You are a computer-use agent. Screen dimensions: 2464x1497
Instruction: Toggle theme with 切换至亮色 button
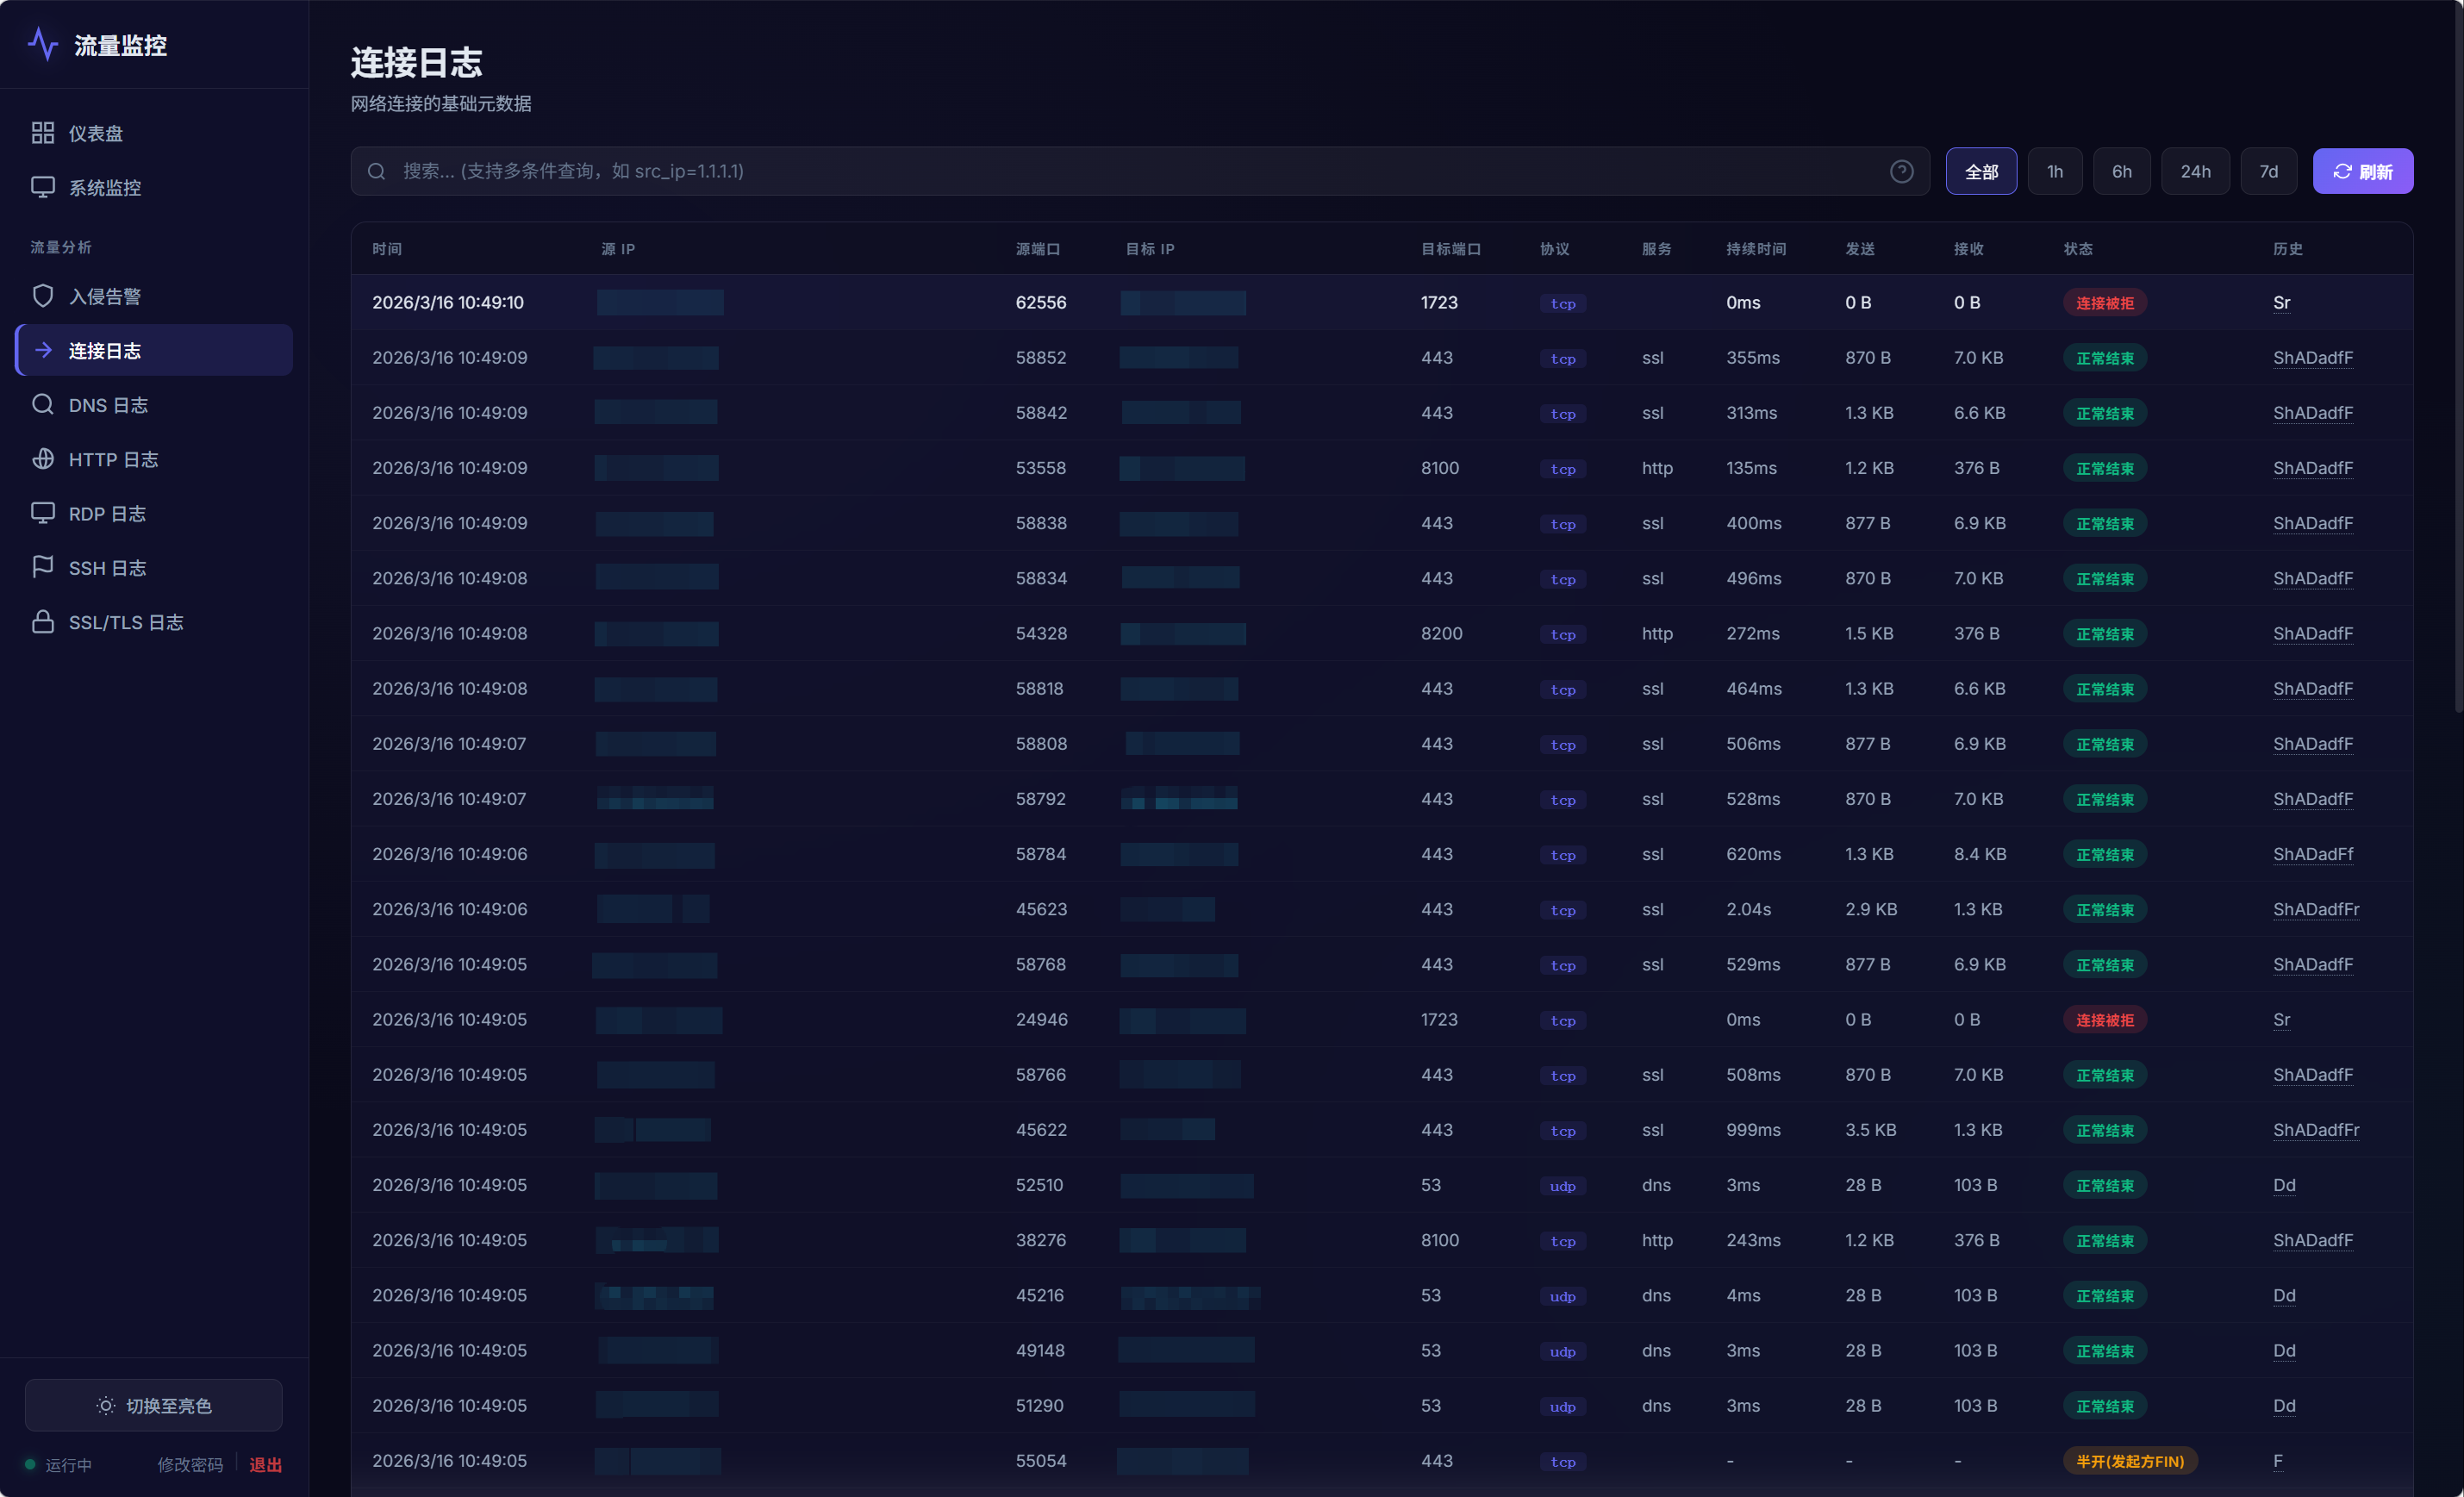(154, 1405)
